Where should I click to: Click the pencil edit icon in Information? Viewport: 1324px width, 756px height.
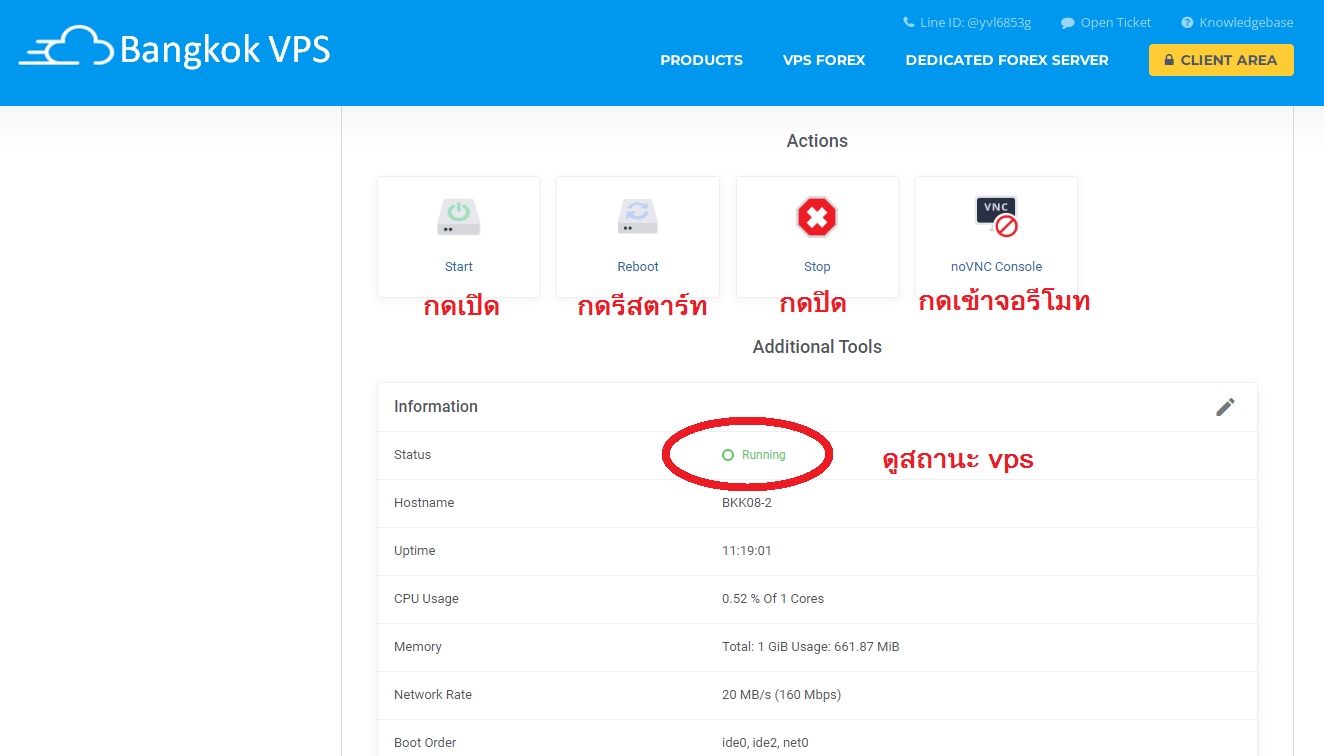pos(1225,407)
